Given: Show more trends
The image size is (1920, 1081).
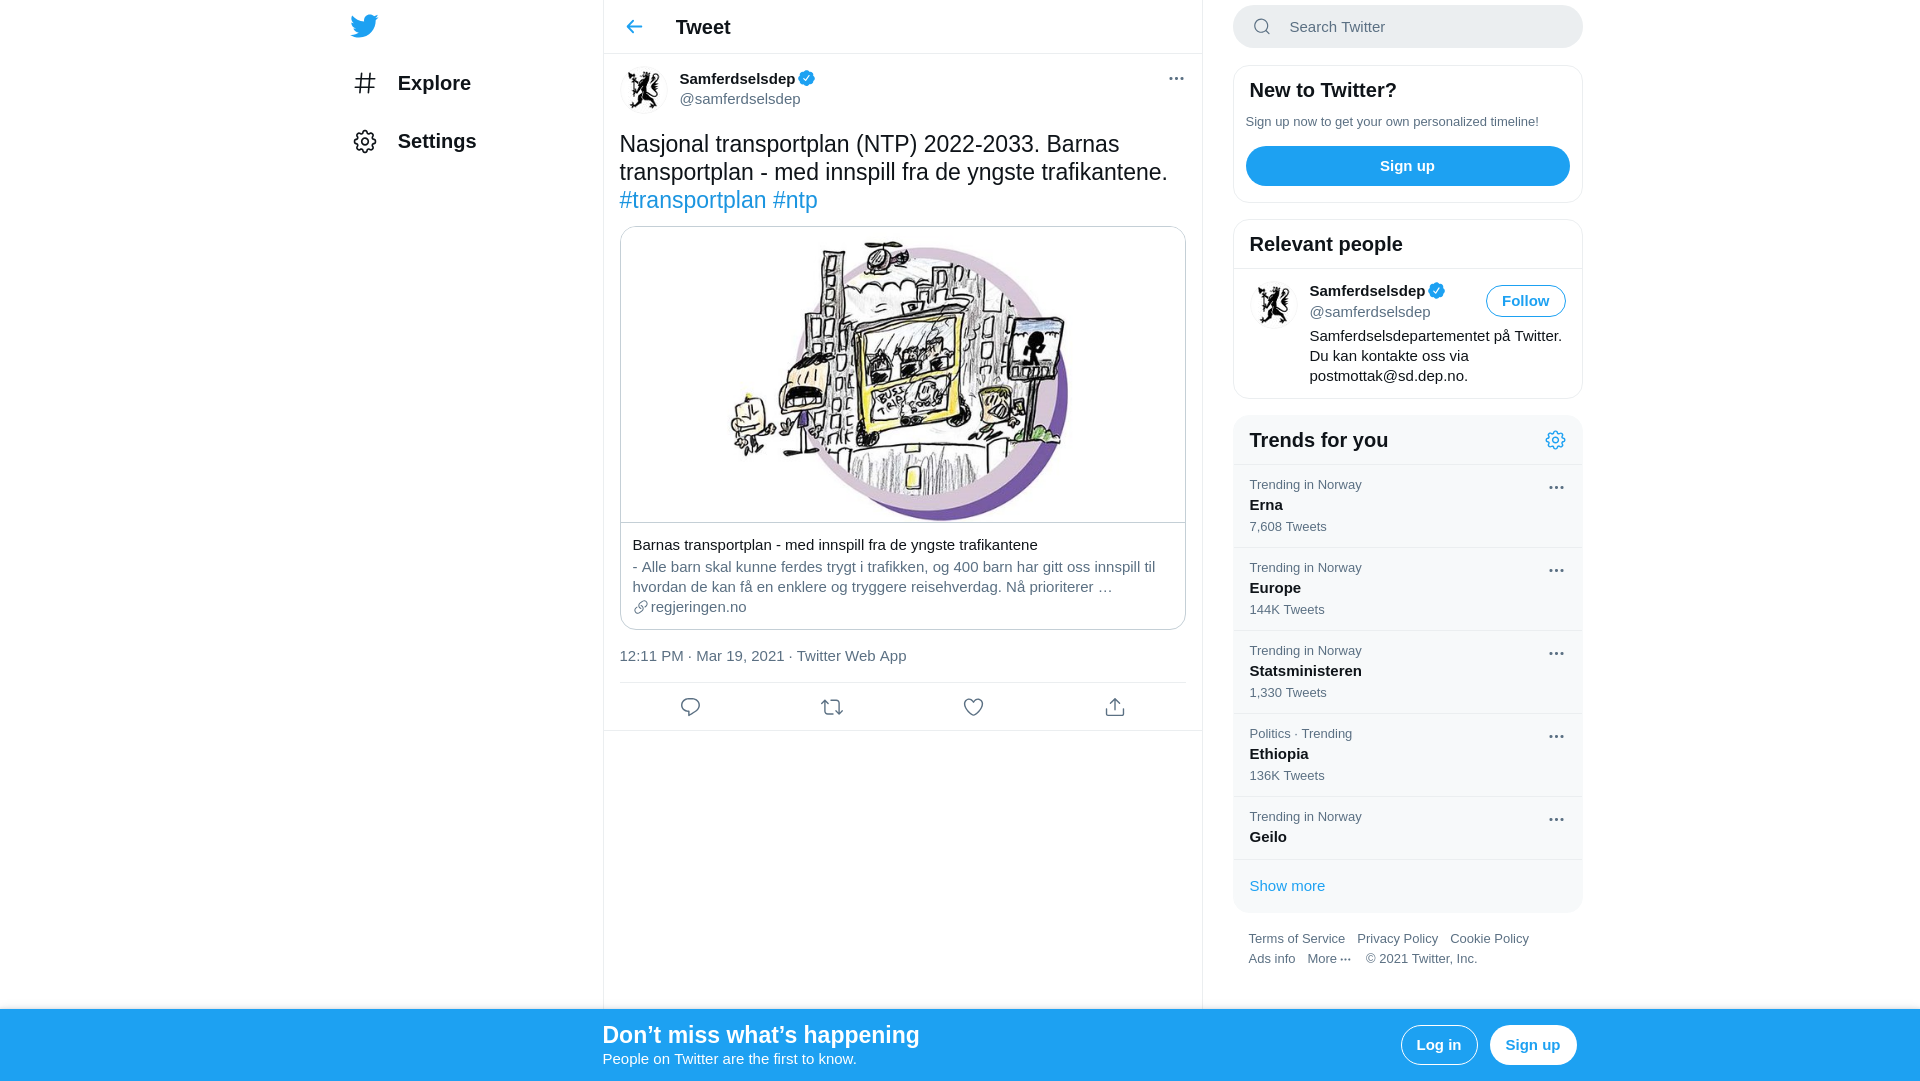Looking at the screenshot, I should [x=1287, y=886].
